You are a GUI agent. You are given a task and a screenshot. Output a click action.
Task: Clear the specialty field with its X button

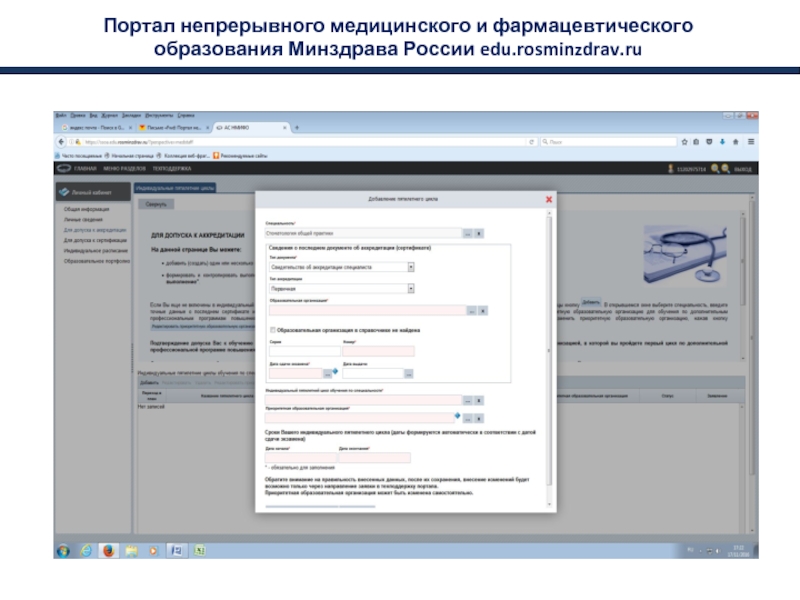pos(479,234)
